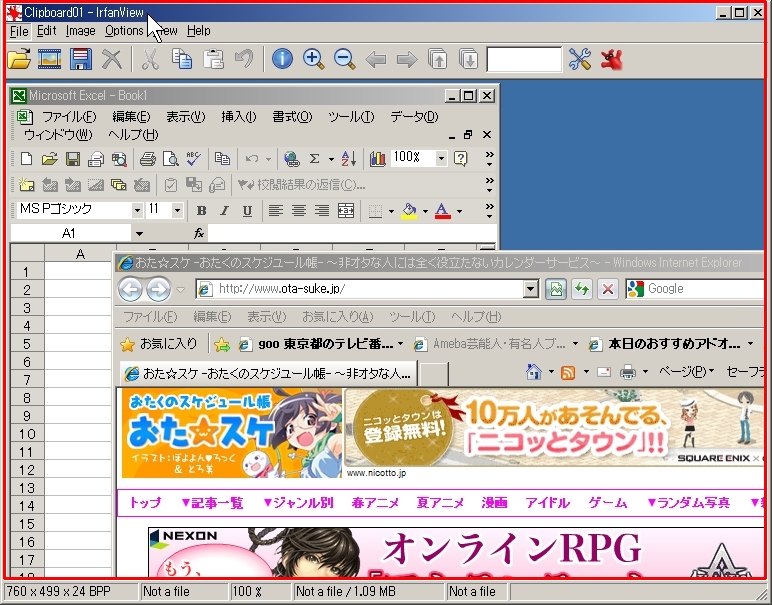Open the IrfanView slideshow filmstrip icon
Screen dimensions: 772x605
click(x=50, y=59)
